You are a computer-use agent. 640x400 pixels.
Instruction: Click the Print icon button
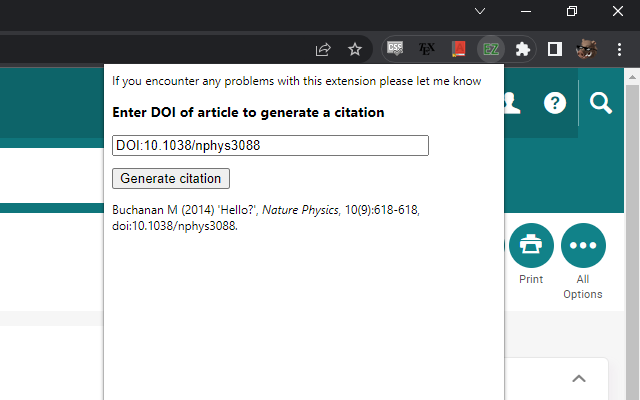point(531,245)
